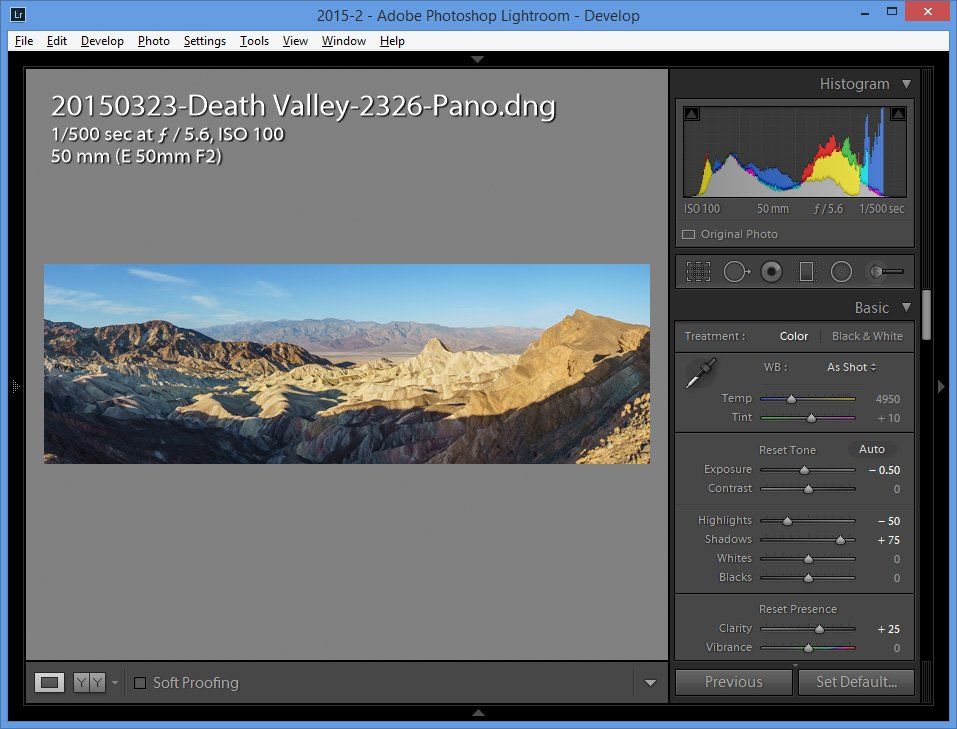Open the Adjustment Brush tool
957x729 pixels.
[x=885, y=271]
